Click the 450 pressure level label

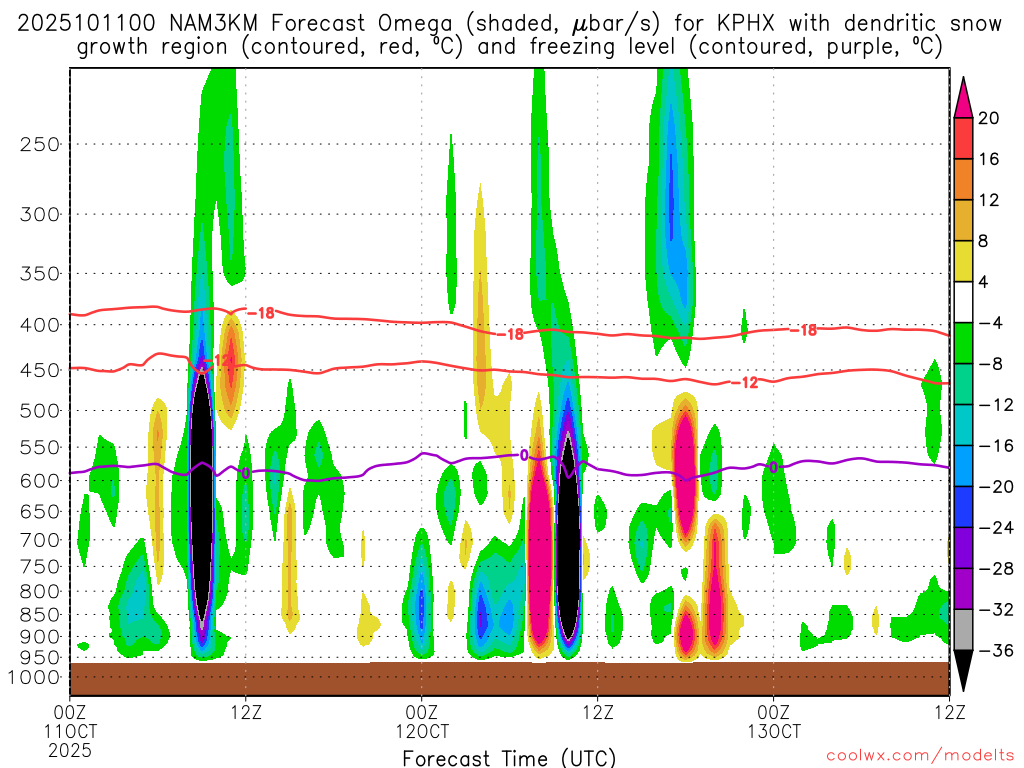pyautogui.click(x=40, y=370)
